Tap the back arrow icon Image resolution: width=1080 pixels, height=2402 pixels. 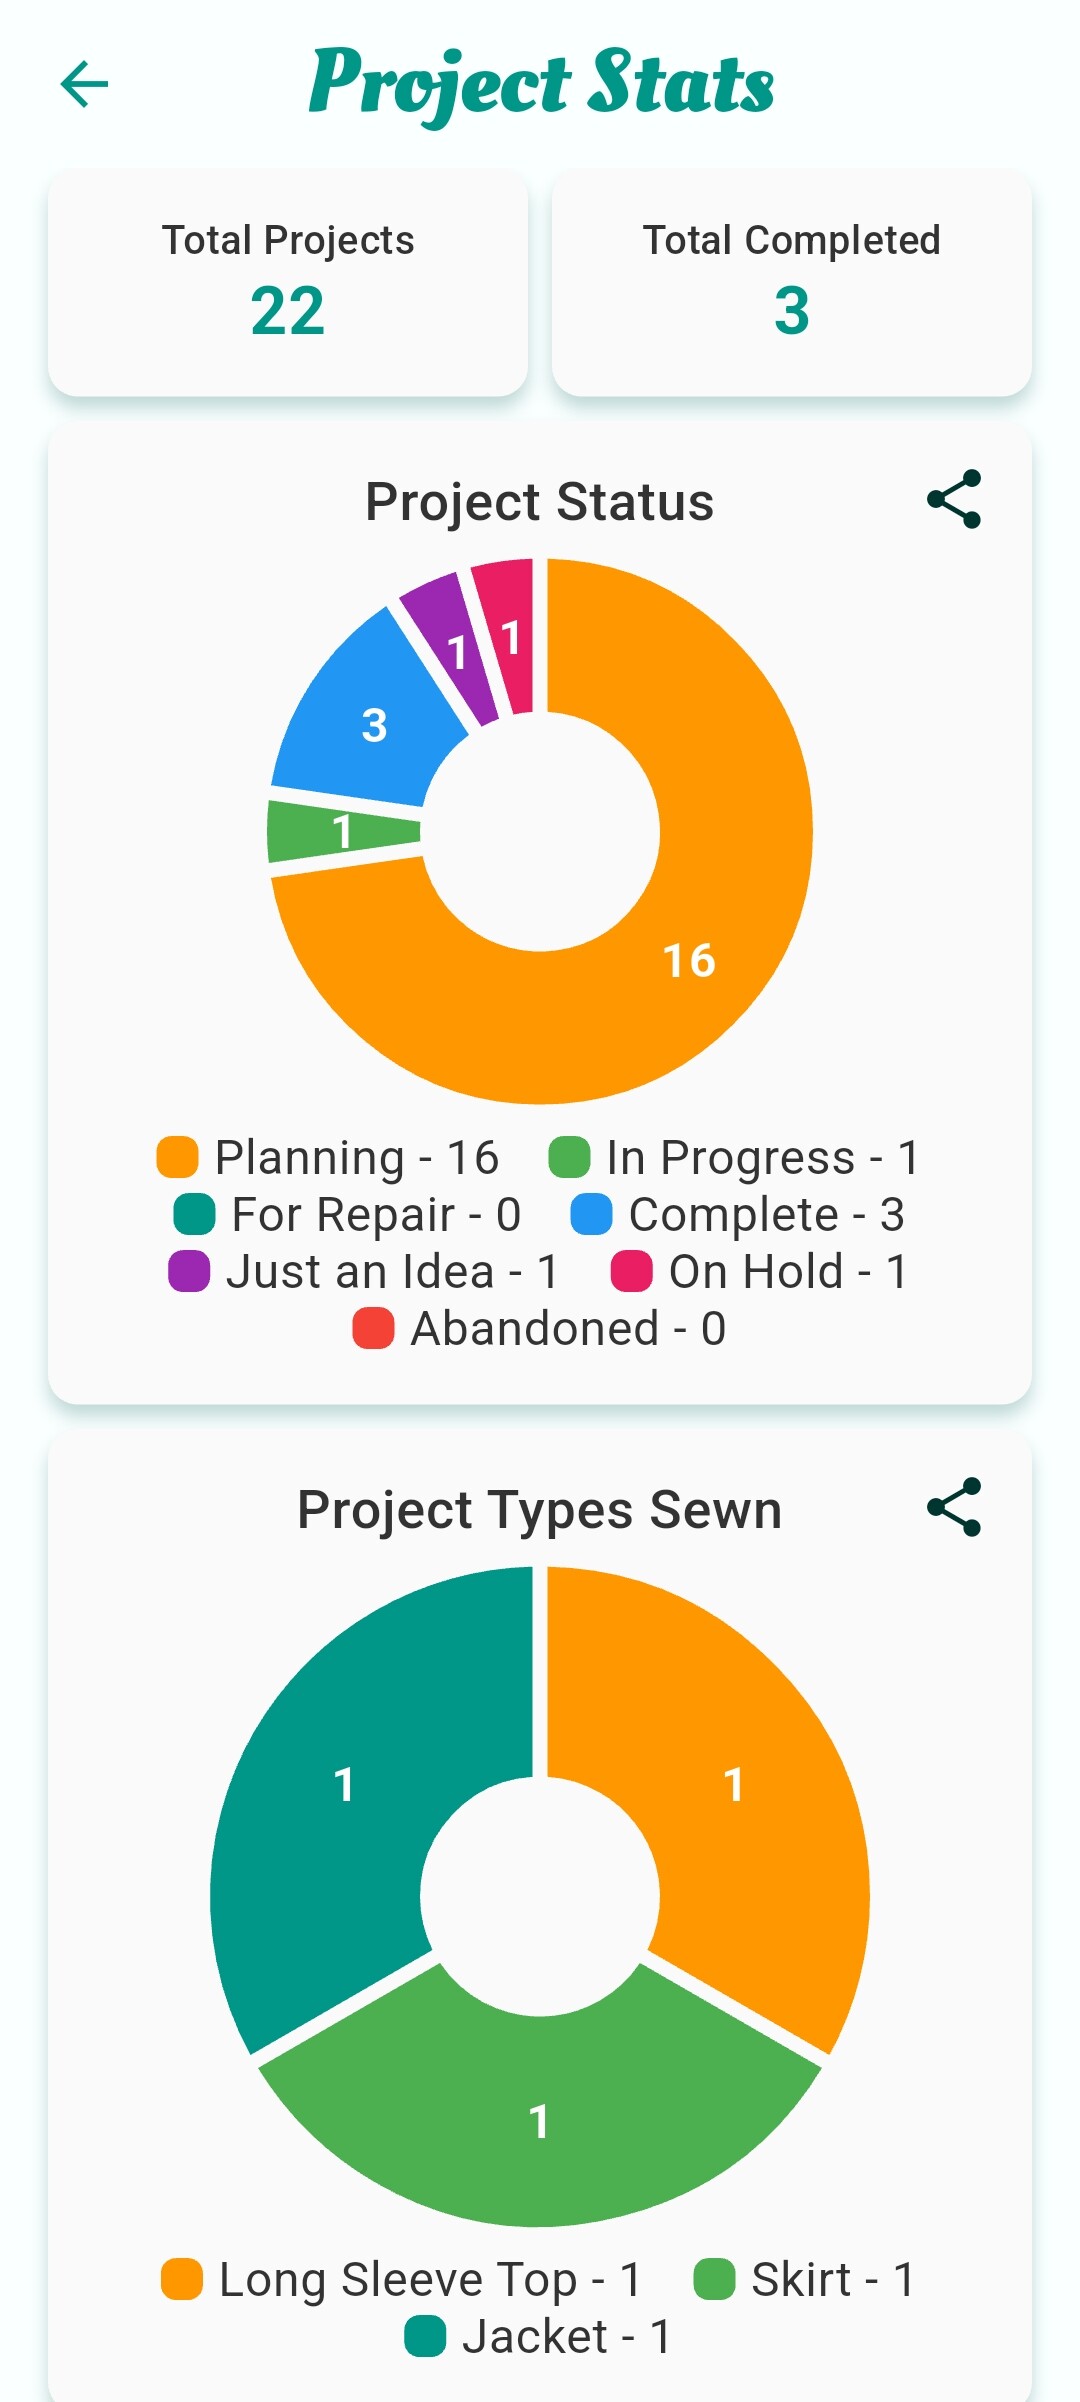click(x=84, y=84)
